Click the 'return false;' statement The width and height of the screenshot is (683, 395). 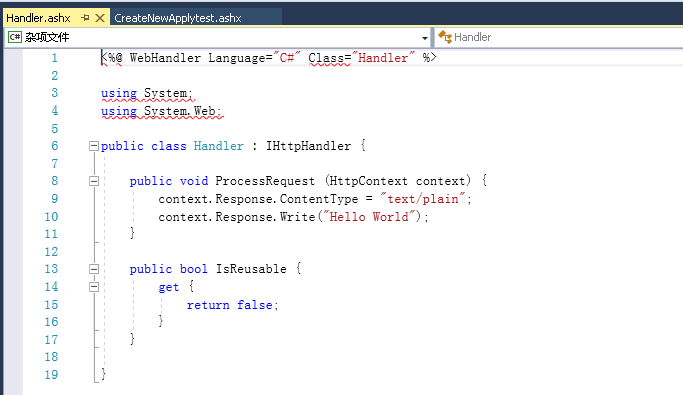pos(232,305)
